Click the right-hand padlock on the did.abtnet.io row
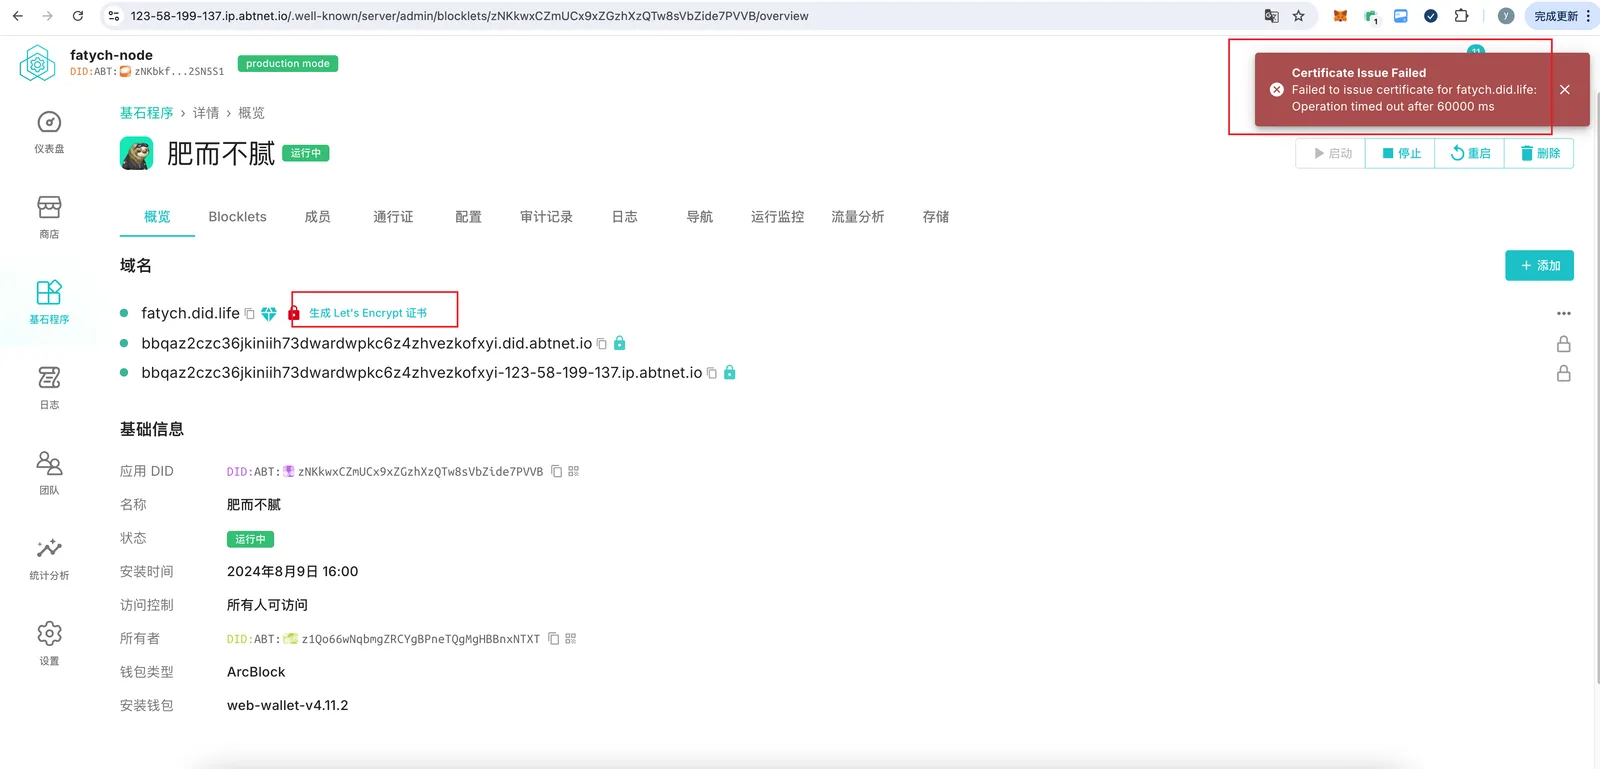The height and width of the screenshot is (769, 1600). click(x=1564, y=344)
